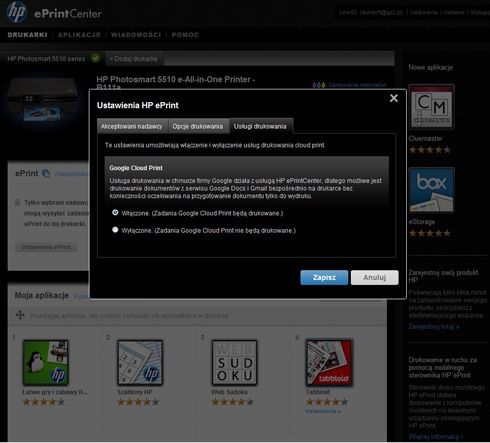490x443 pixels.
Task: Click the move arrows icon in Moja aplikacje
Action: point(20,315)
